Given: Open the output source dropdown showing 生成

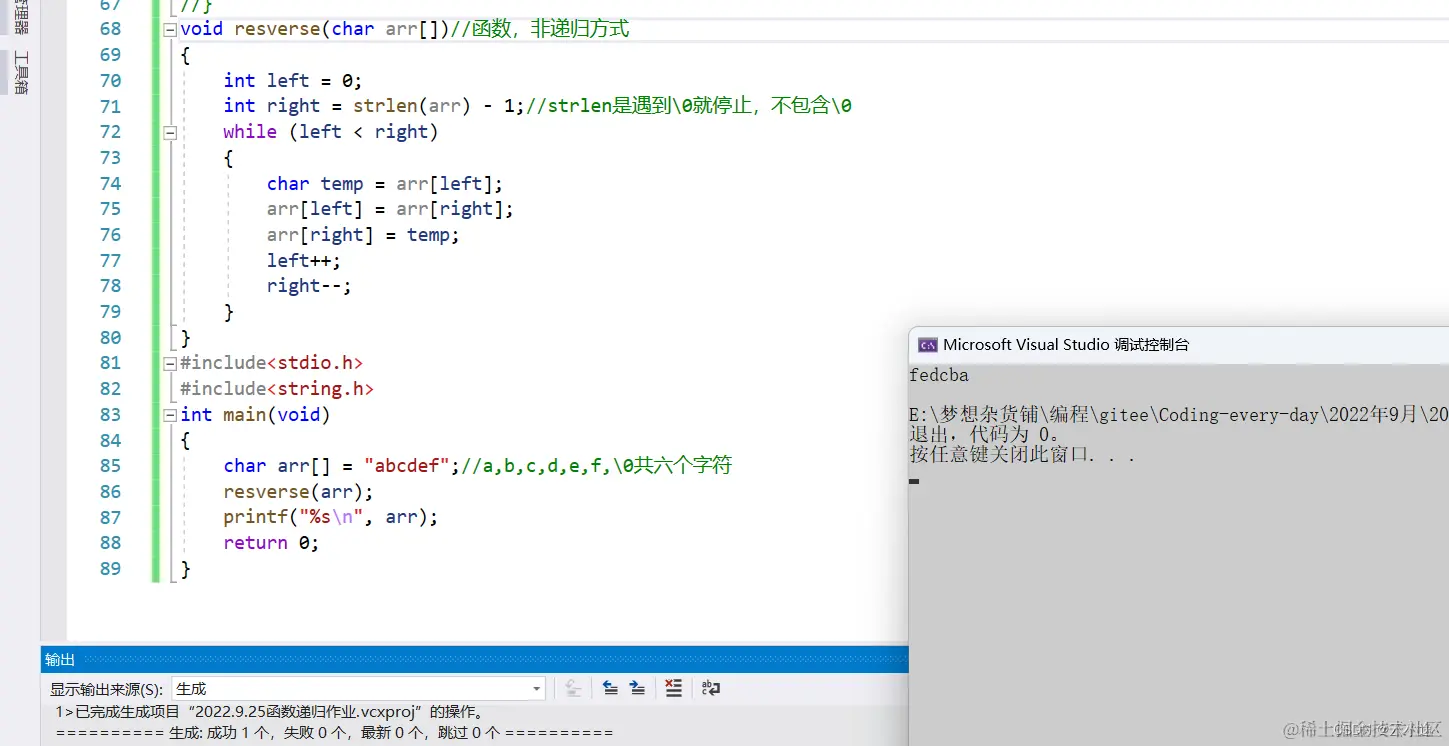Looking at the screenshot, I should tap(358, 688).
